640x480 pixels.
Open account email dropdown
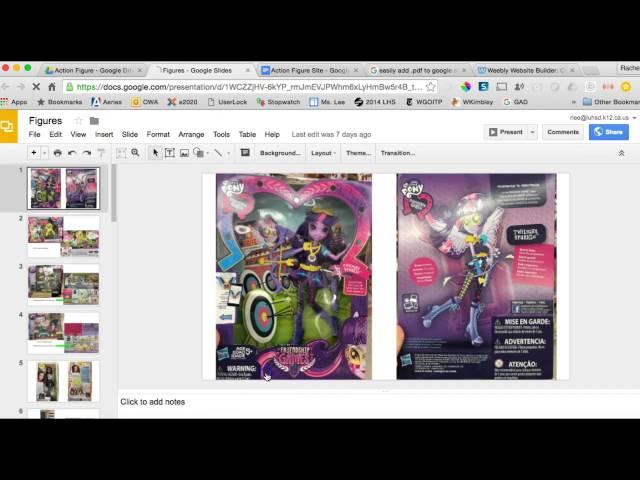tap(603, 118)
